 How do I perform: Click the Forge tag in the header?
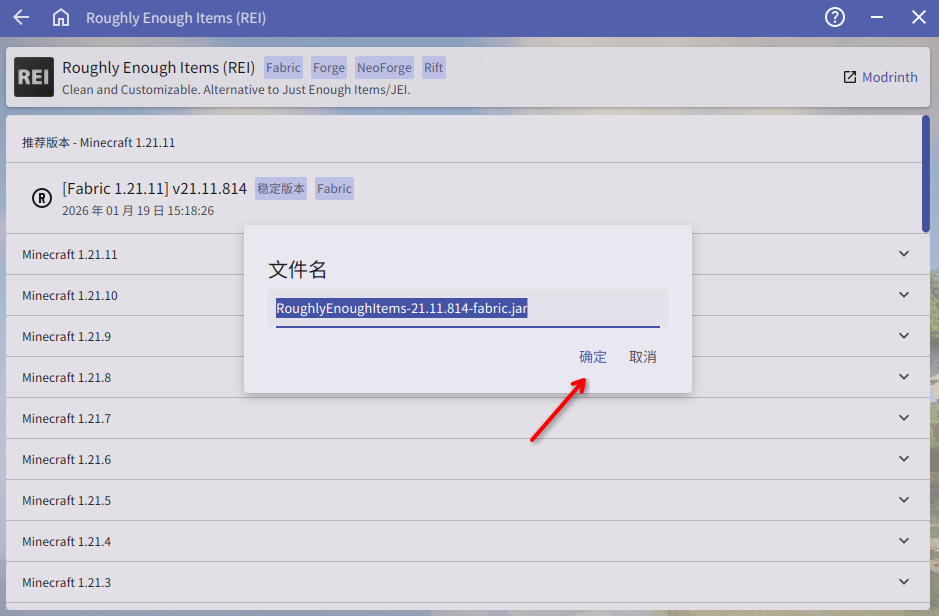coord(329,68)
